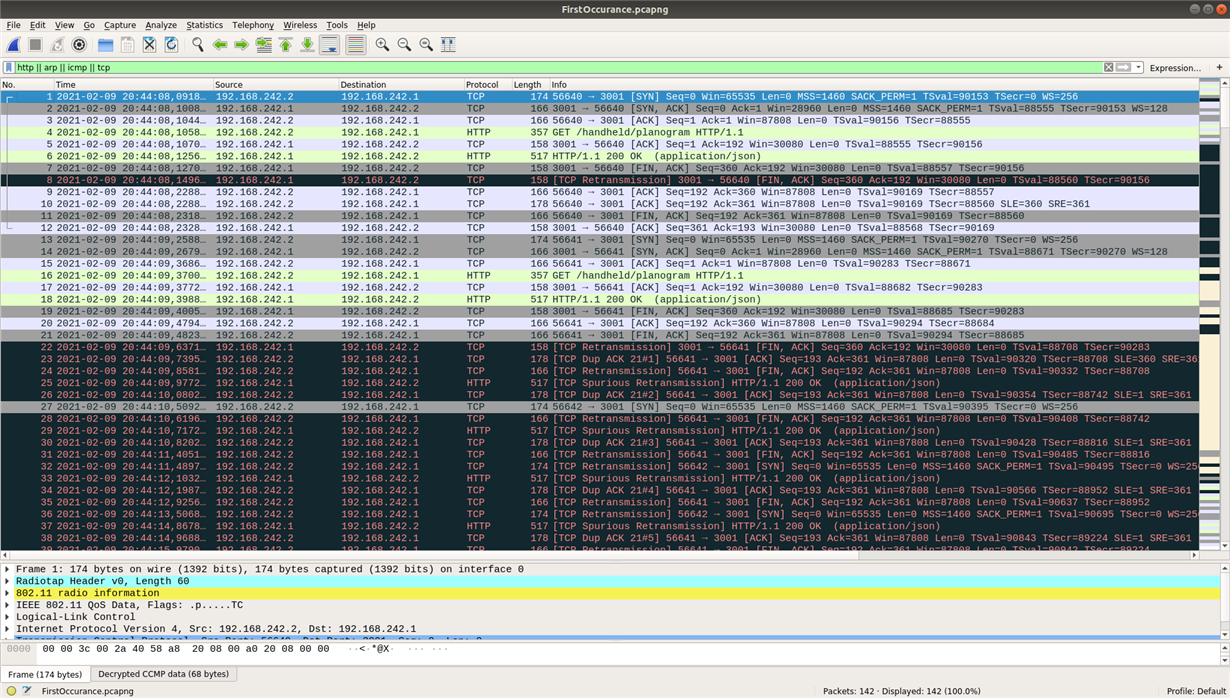Zoom out main window text
Viewport: 1230px width, 698px height.
pos(404,45)
